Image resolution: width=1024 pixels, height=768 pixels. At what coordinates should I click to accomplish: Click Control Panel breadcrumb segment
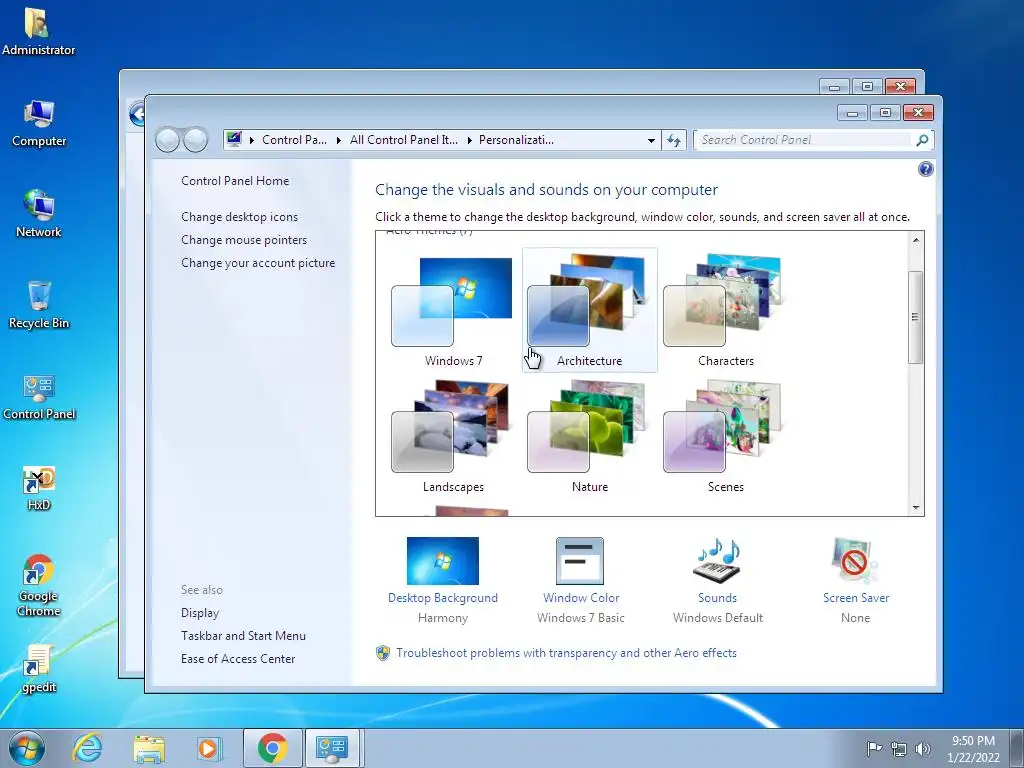point(294,140)
